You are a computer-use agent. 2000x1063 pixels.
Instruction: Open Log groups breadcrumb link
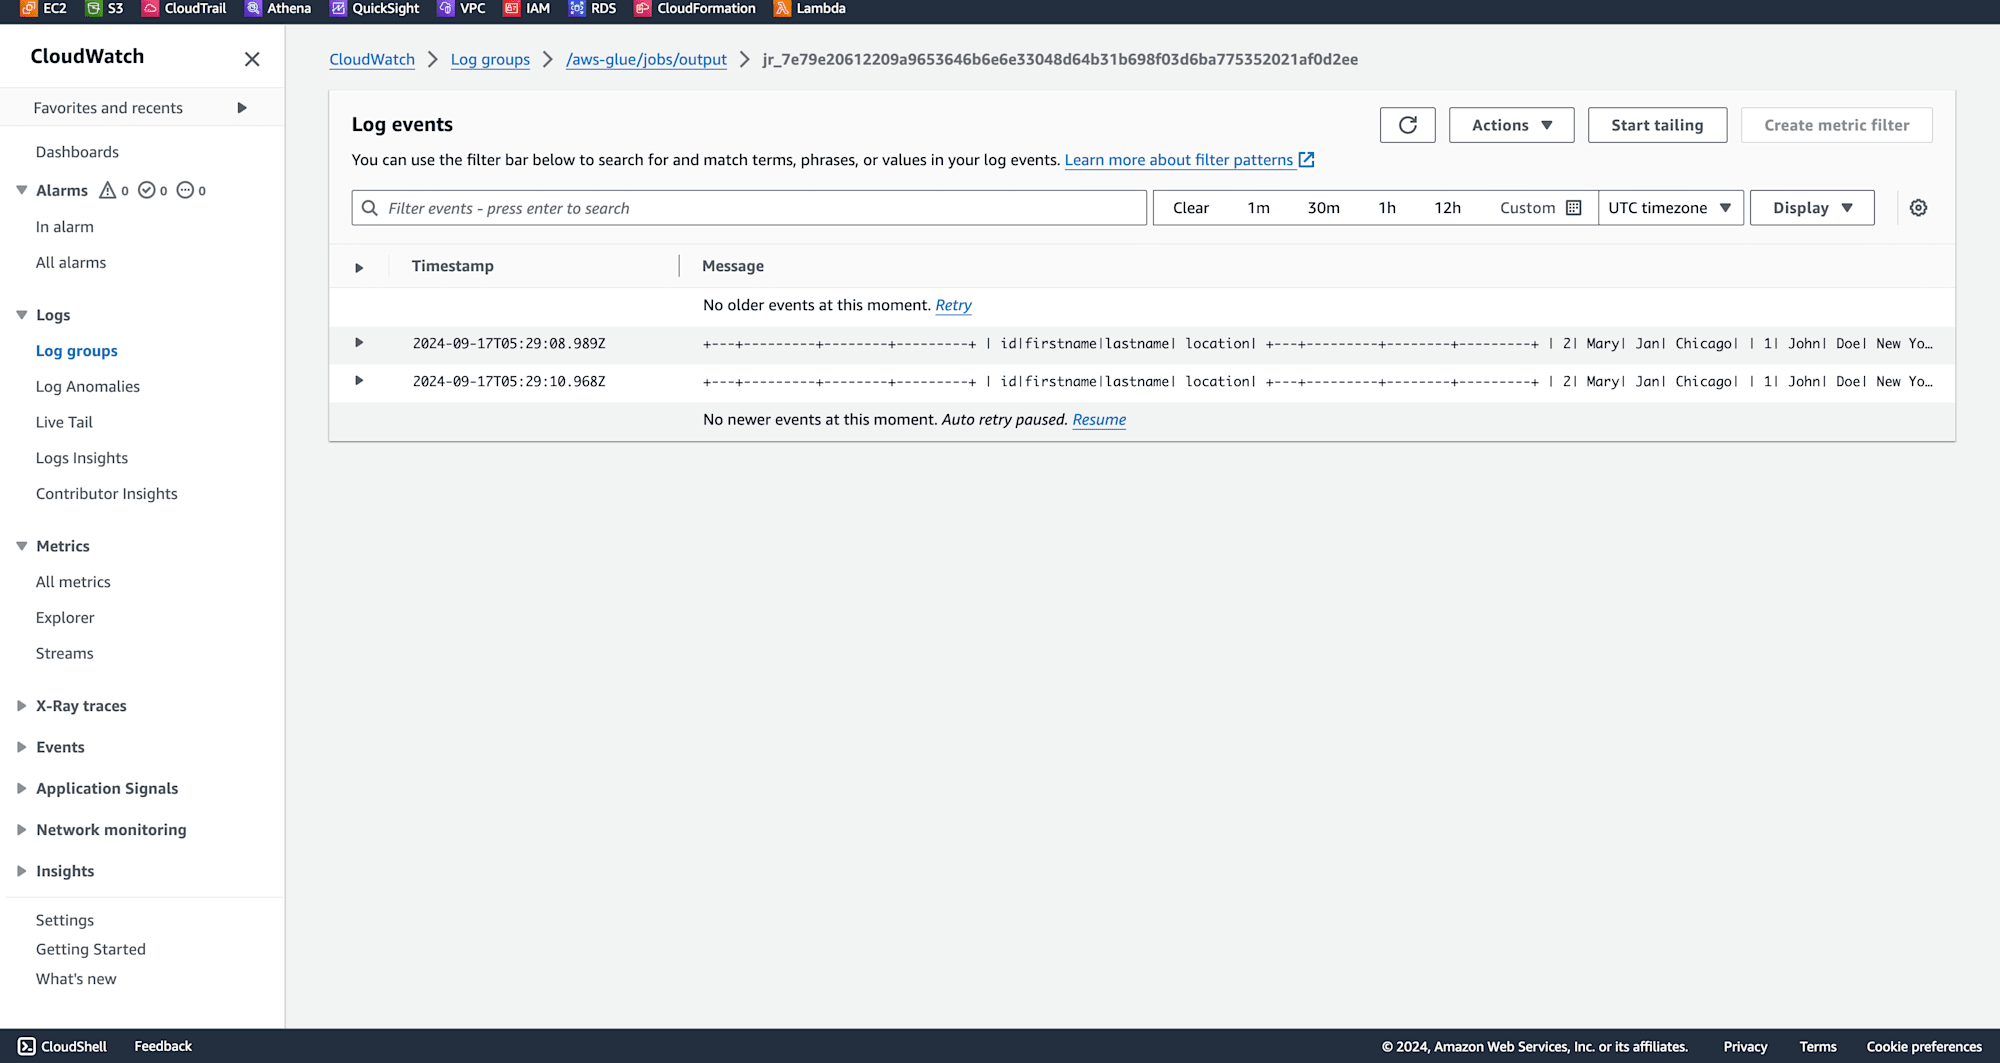490,59
